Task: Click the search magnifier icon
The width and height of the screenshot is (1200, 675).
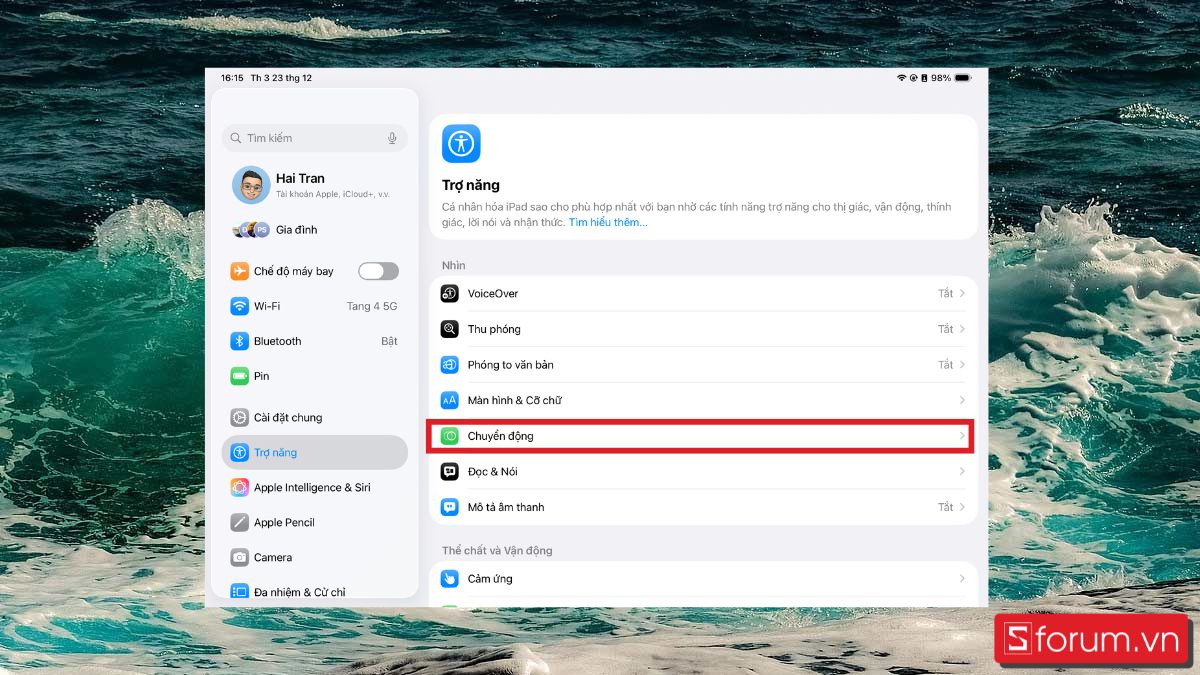Action: click(x=236, y=138)
